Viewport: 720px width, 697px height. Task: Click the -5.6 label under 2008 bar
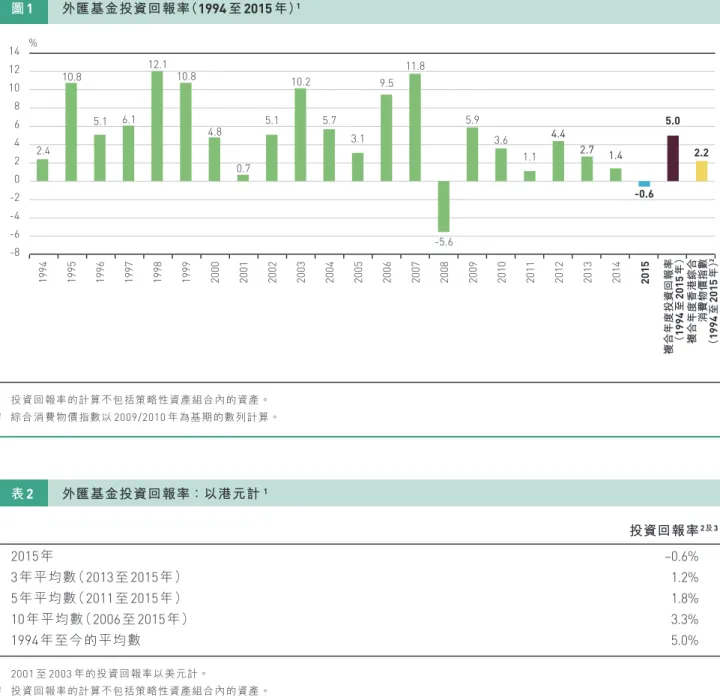[x=444, y=242]
